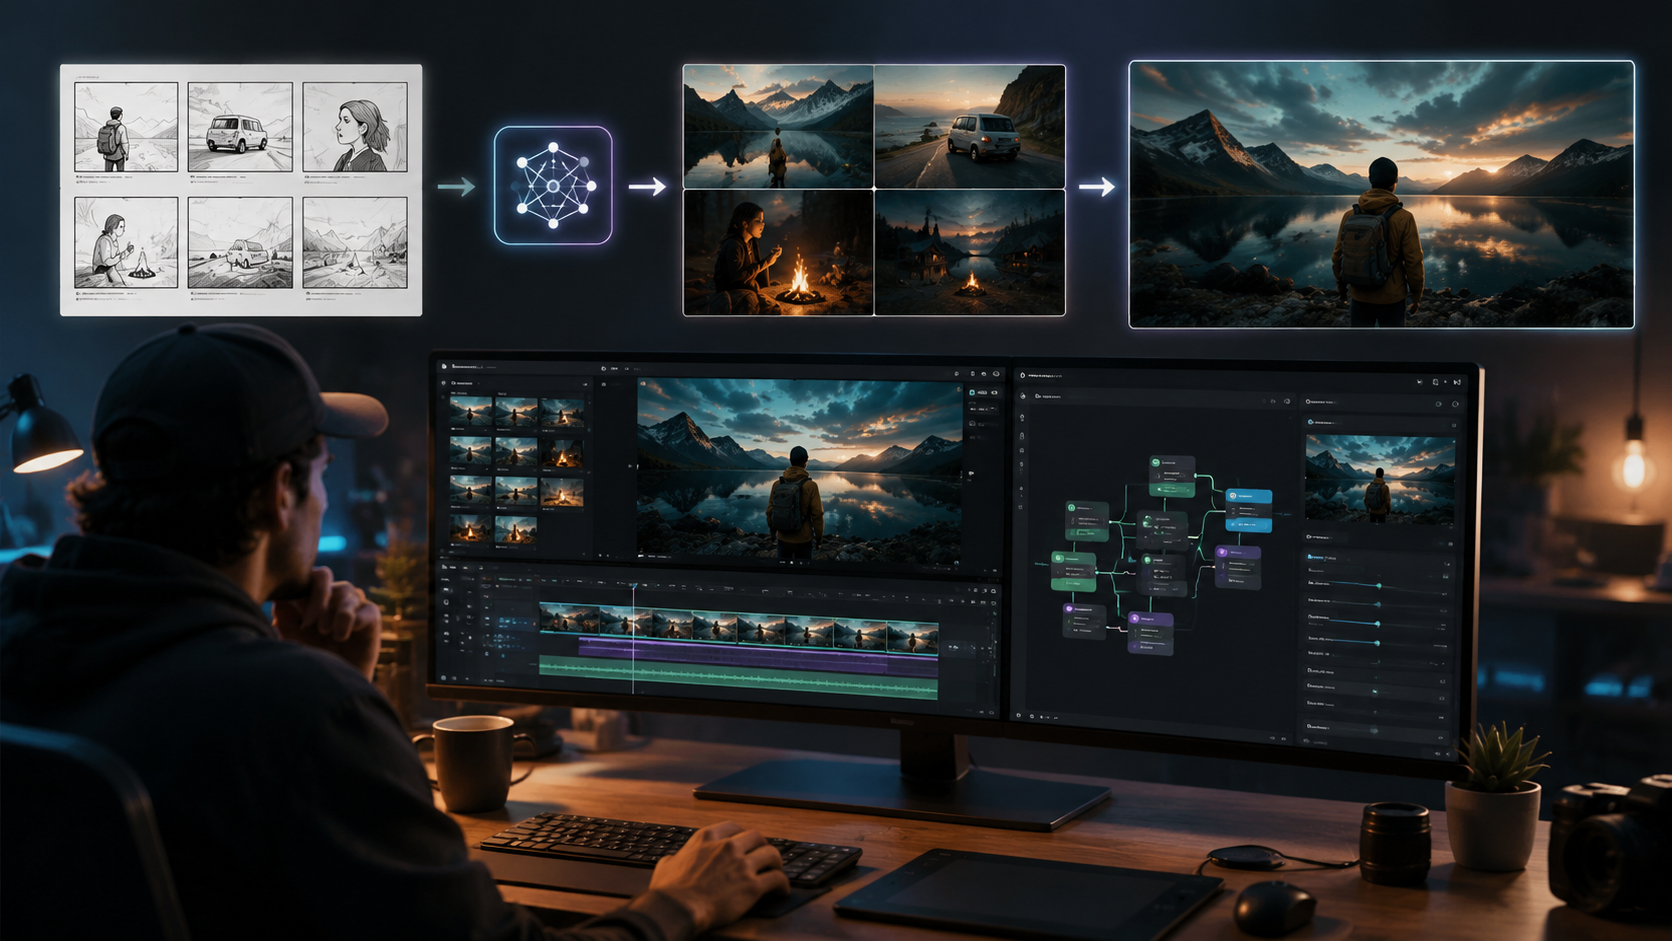Viewport: 1672px width, 941px height.
Task: Click the van storyboard sketch in top row
Action: pyautogui.click(x=240, y=127)
